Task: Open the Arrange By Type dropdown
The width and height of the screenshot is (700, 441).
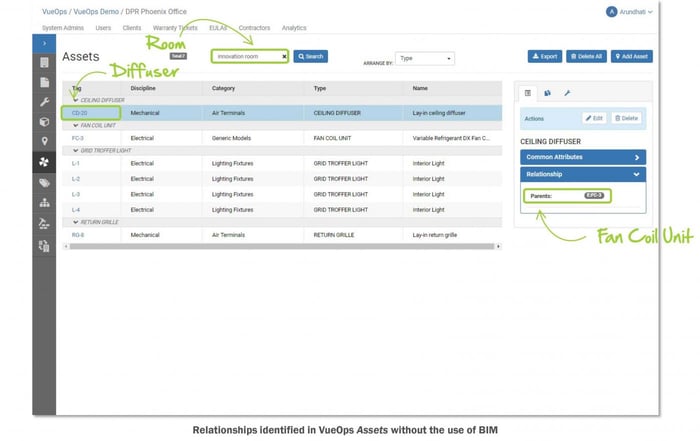Action: coord(425,58)
